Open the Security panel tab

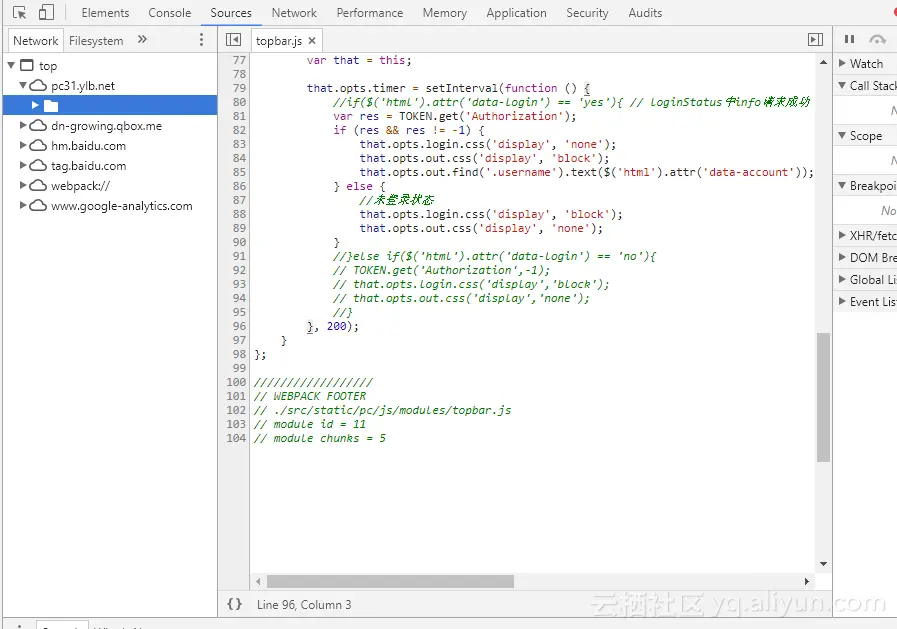(x=587, y=13)
